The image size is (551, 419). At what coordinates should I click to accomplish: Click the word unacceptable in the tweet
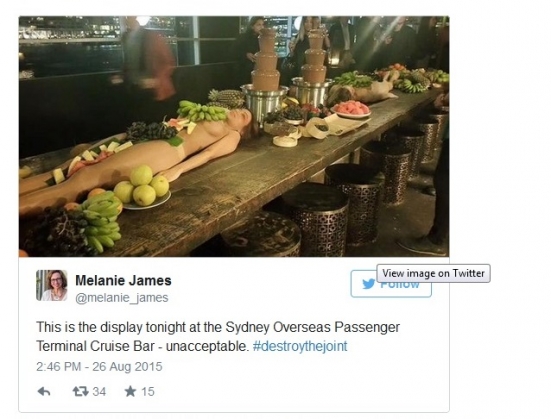pyautogui.click(x=207, y=346)
